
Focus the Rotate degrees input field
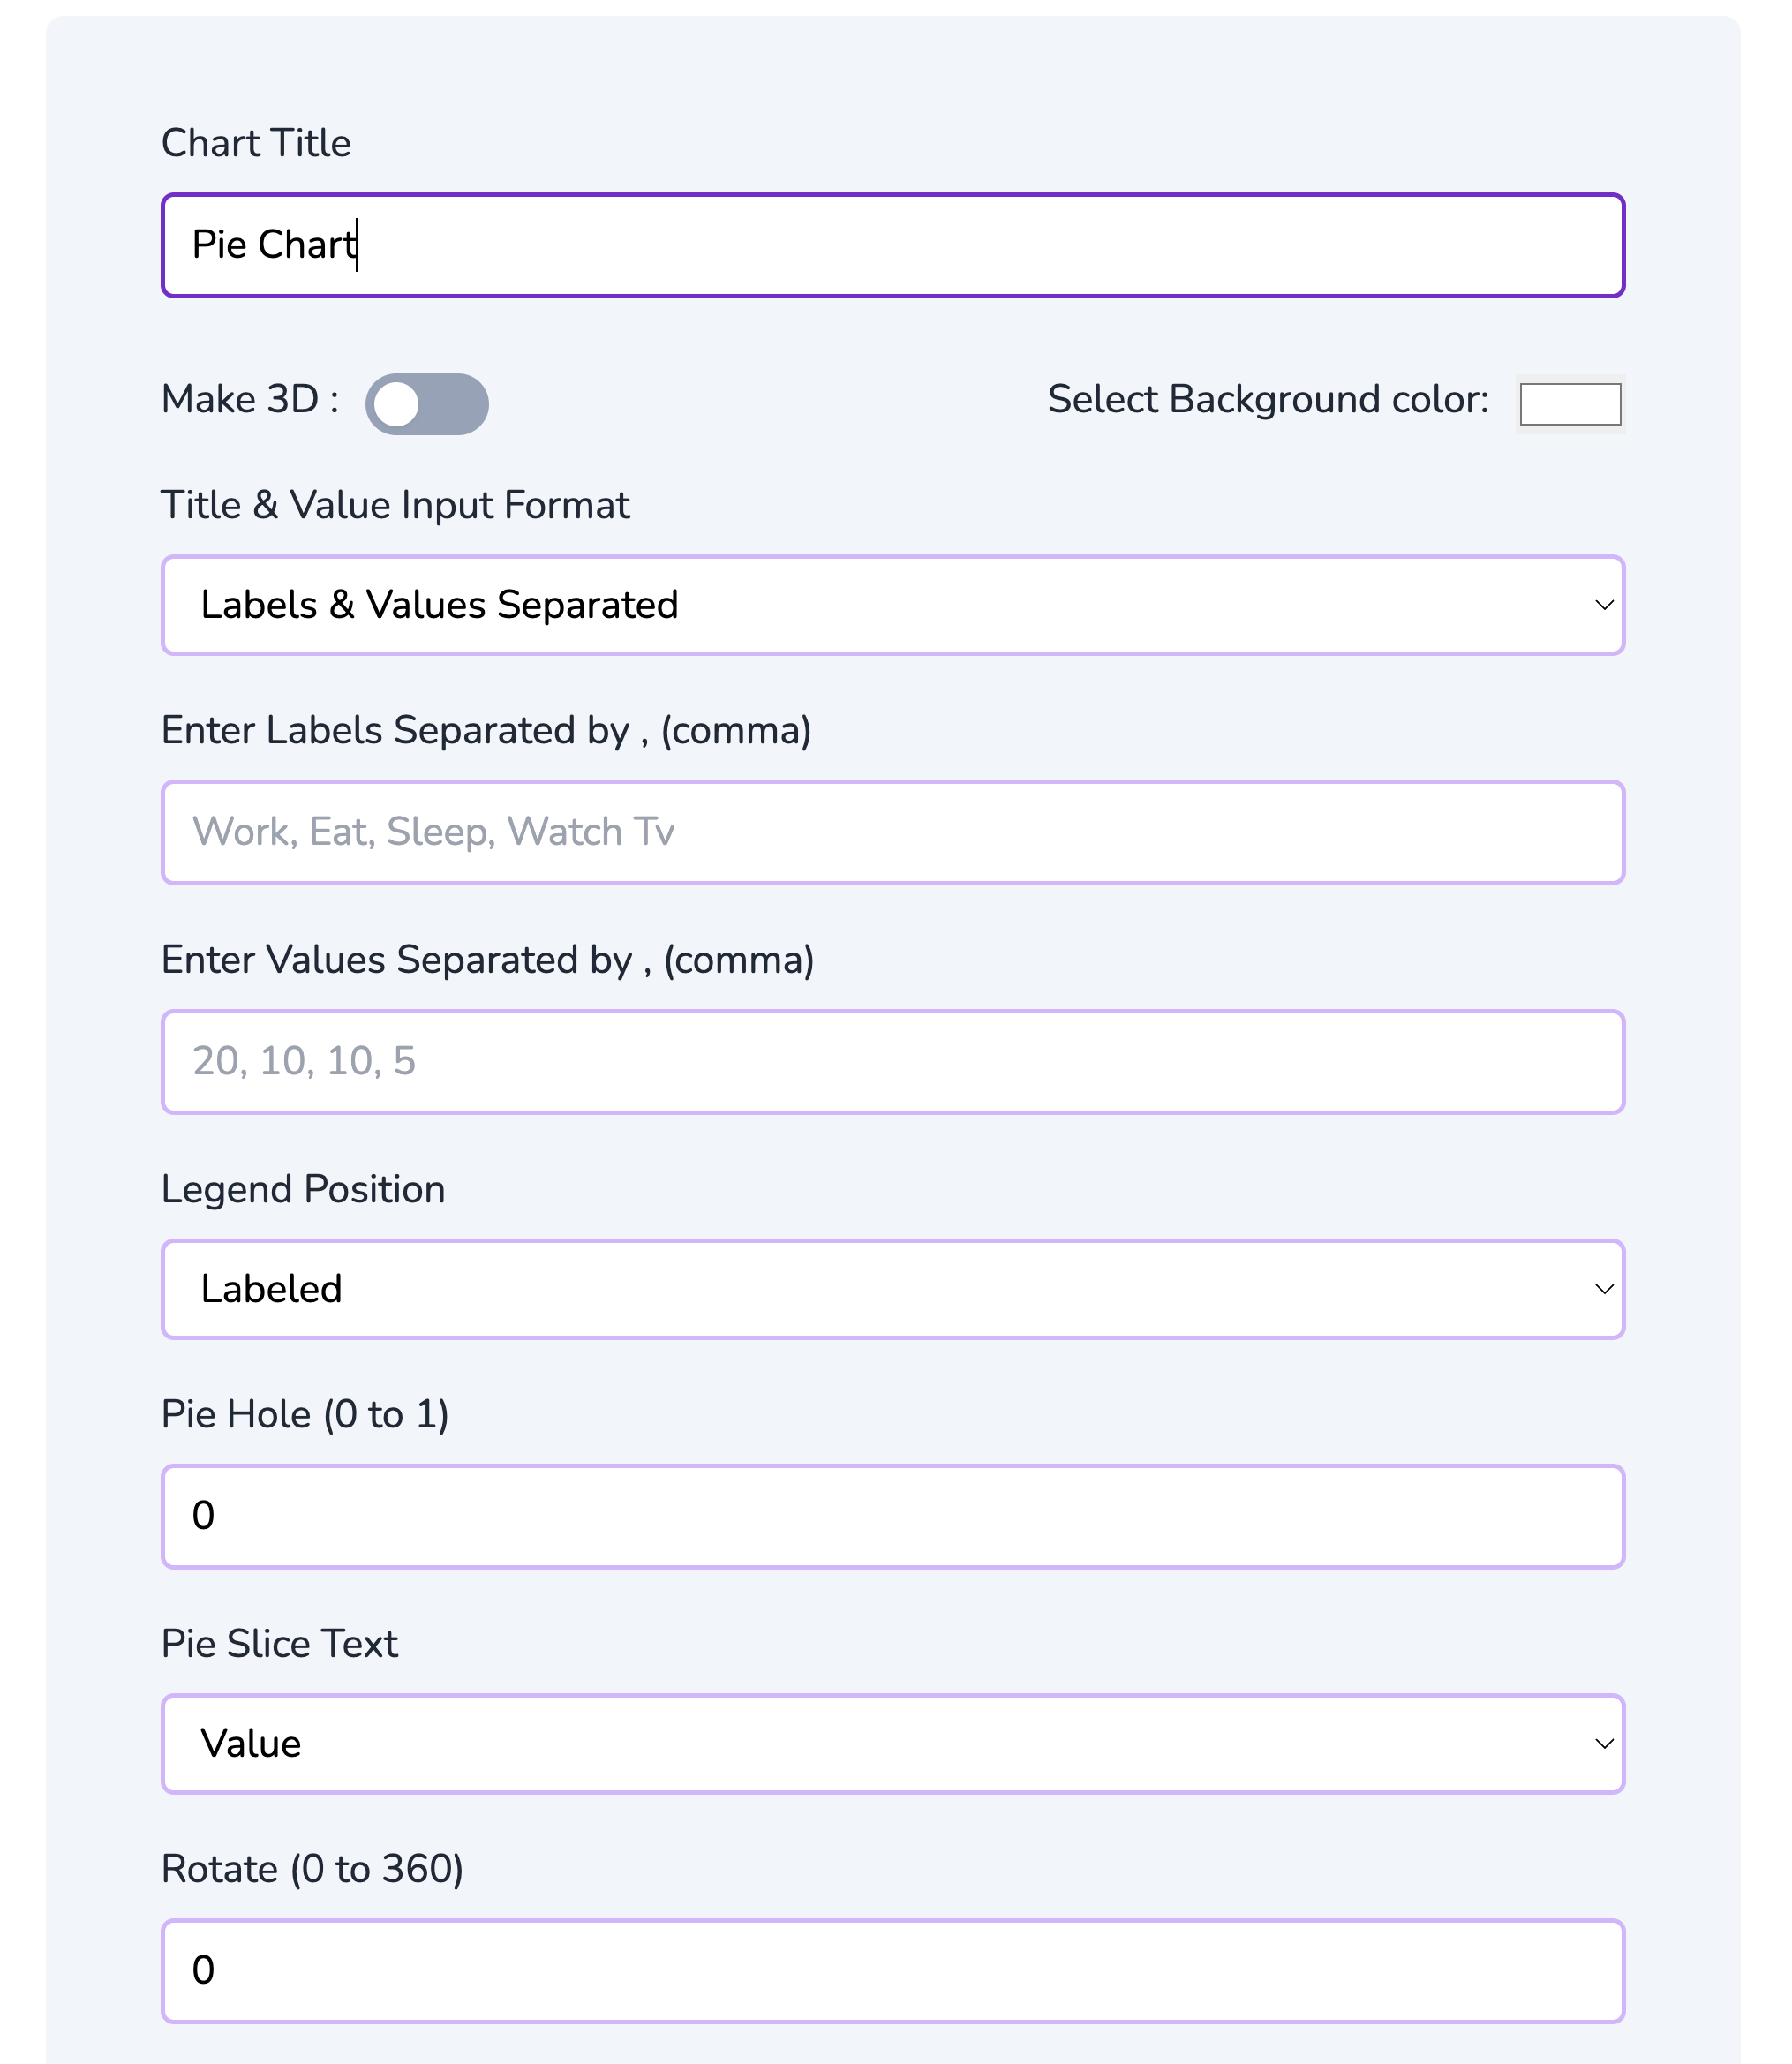pos(892,1970)
